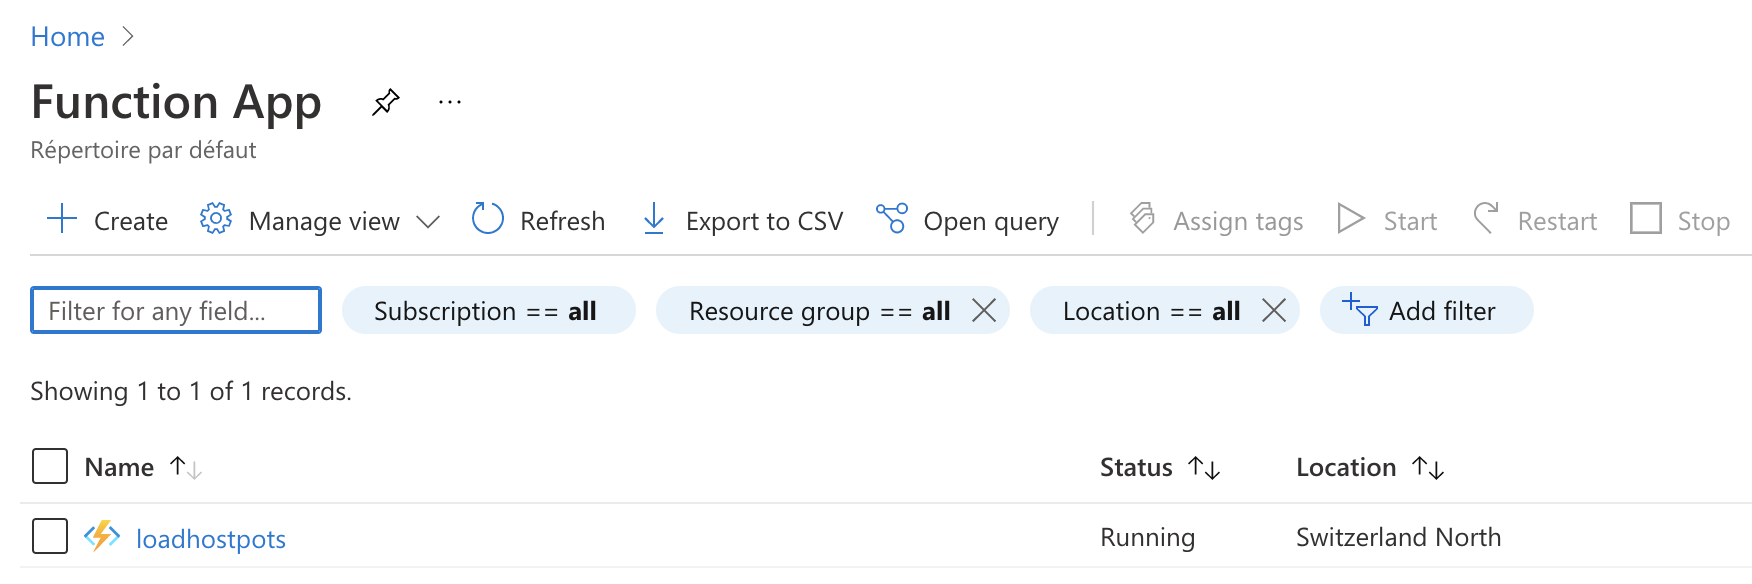Sort by Name column arrows
Image resolution: width=1752 pixels, height=584 pixels.
coord(186,467)
